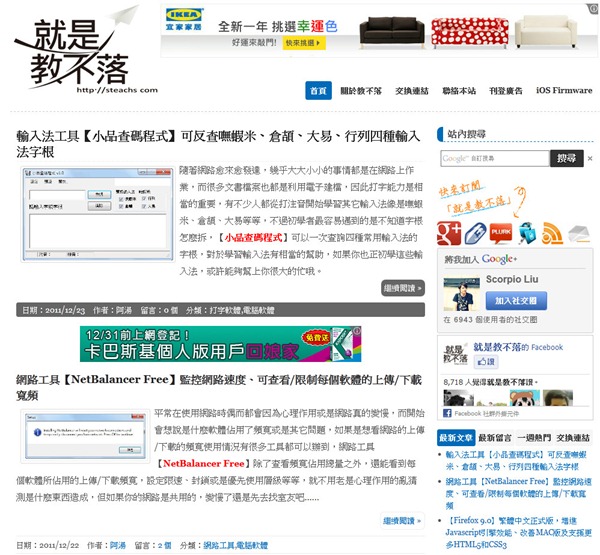This screenshot has height=555, width=600.
Task: Click the email envelope subscribe icon
Action: (x=579, y=234)
